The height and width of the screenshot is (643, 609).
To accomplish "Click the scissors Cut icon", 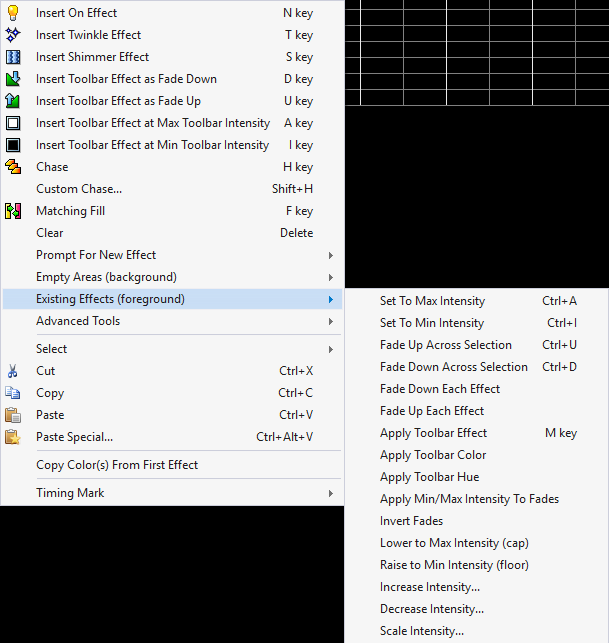I will click(x=12, y=371).
